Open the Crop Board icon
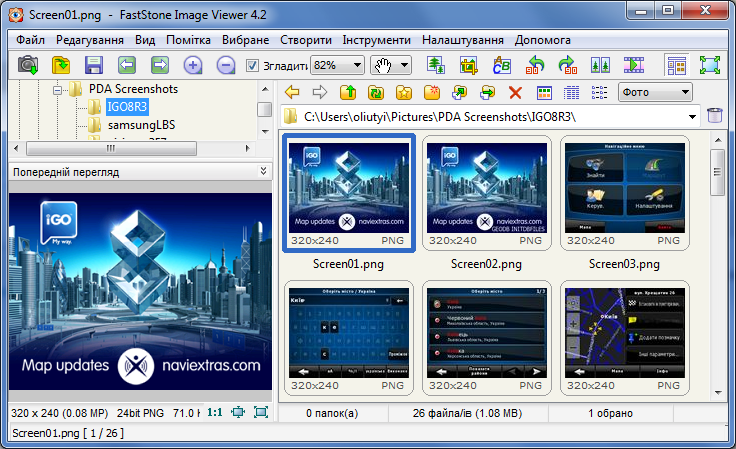This screenshot has width=736, height=449. click(468, 65)
